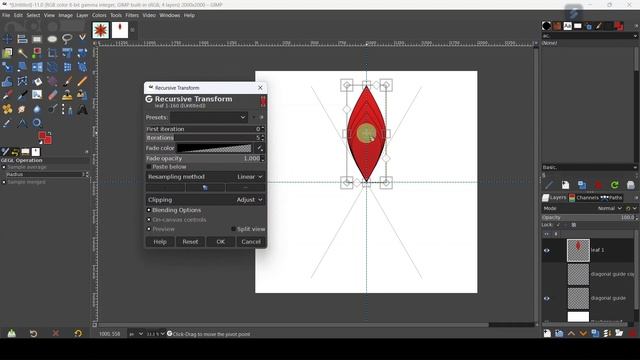The image size is (640, 360).
Task: Click the green refresh brushes icon
Action: tap(615, 185)
